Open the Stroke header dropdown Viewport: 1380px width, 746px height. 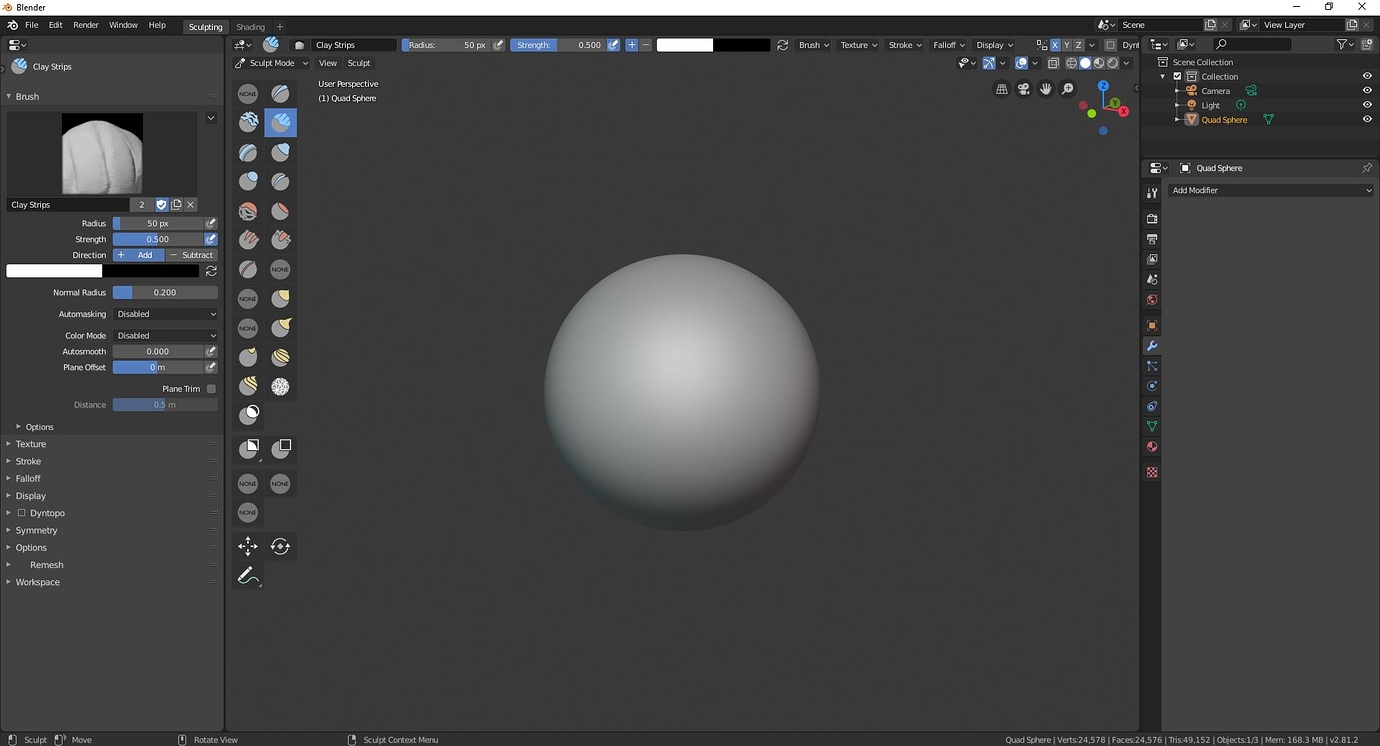(x=904, y=45)
